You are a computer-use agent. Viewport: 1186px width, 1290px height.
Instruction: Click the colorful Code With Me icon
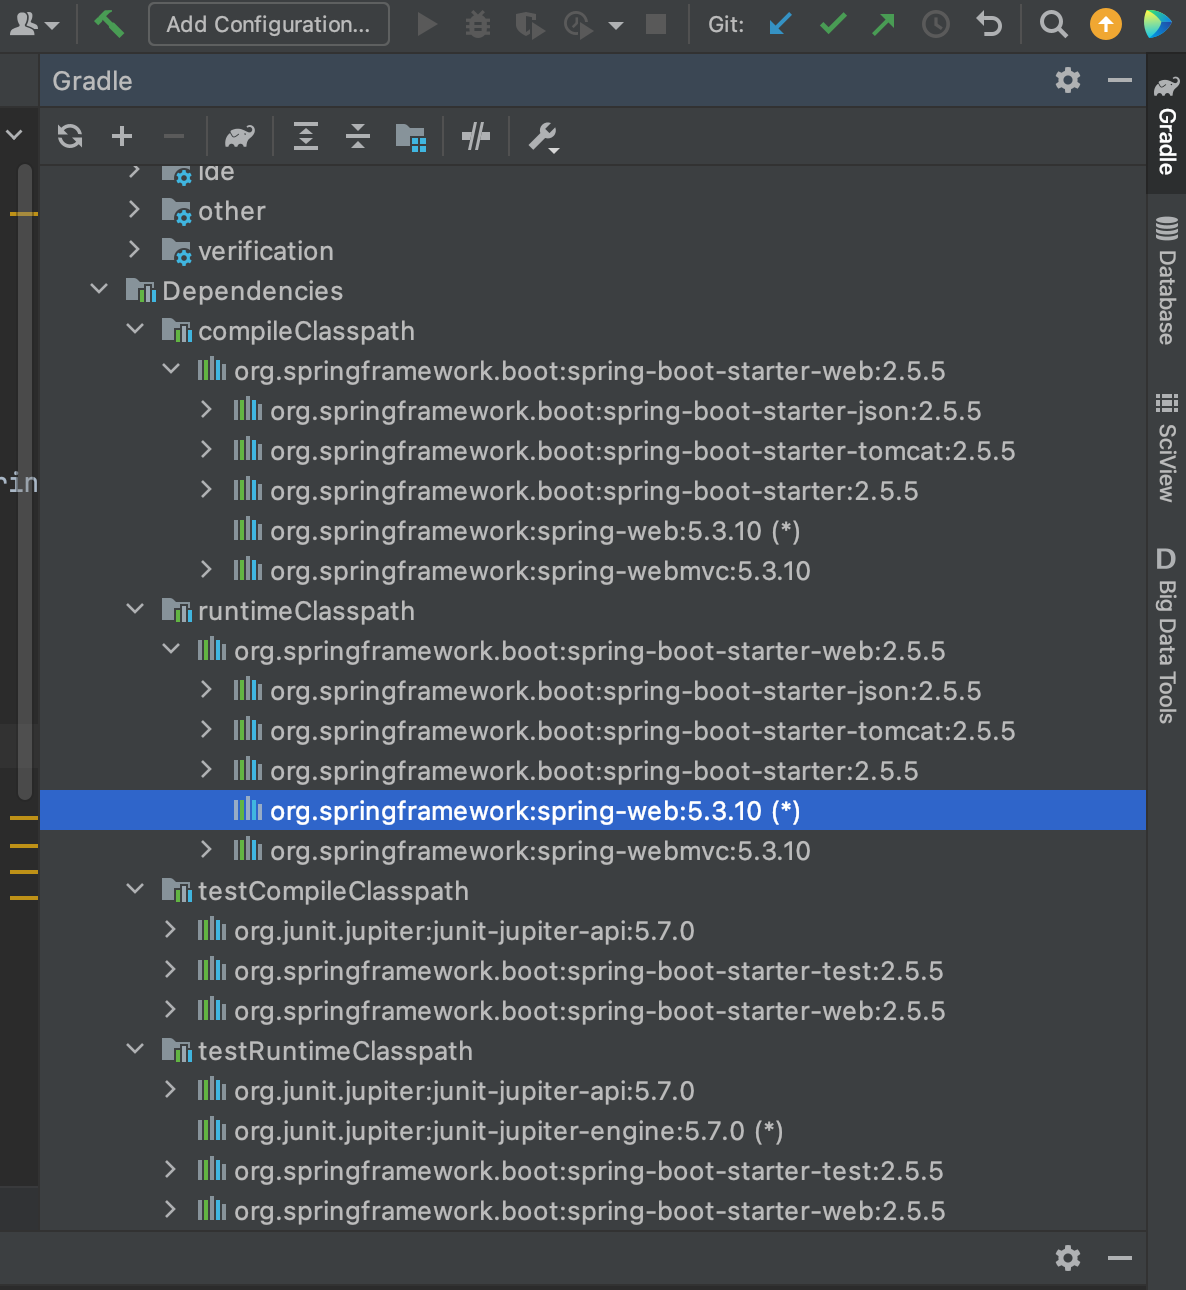click(1157, 24)
